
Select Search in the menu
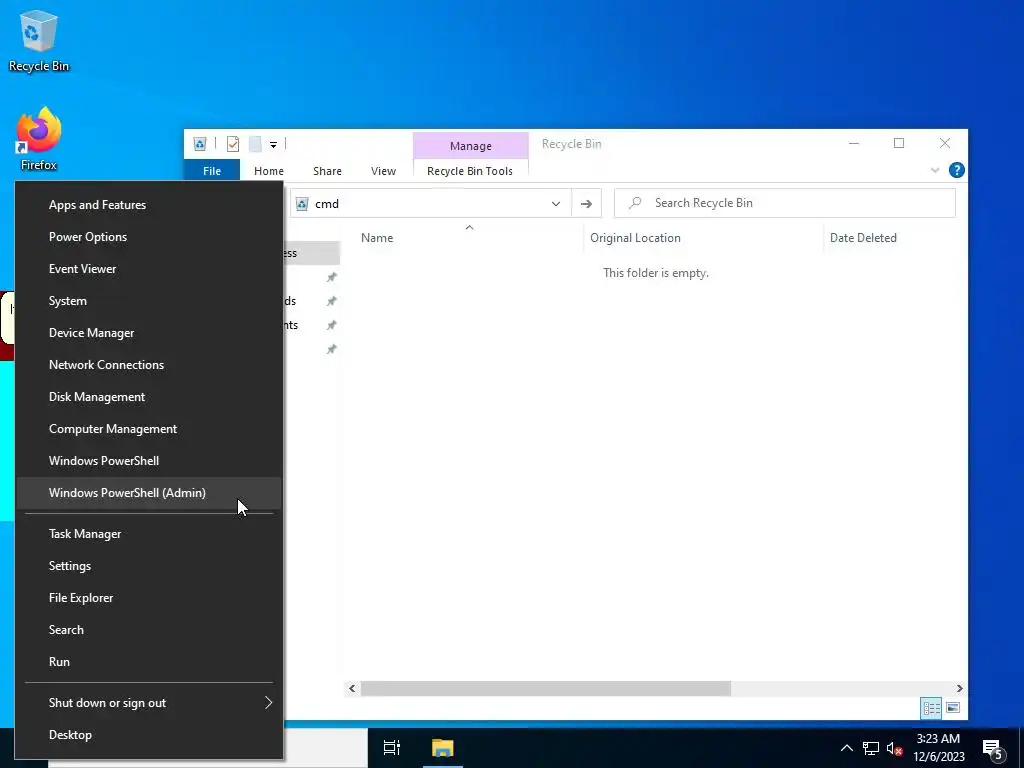149,630
